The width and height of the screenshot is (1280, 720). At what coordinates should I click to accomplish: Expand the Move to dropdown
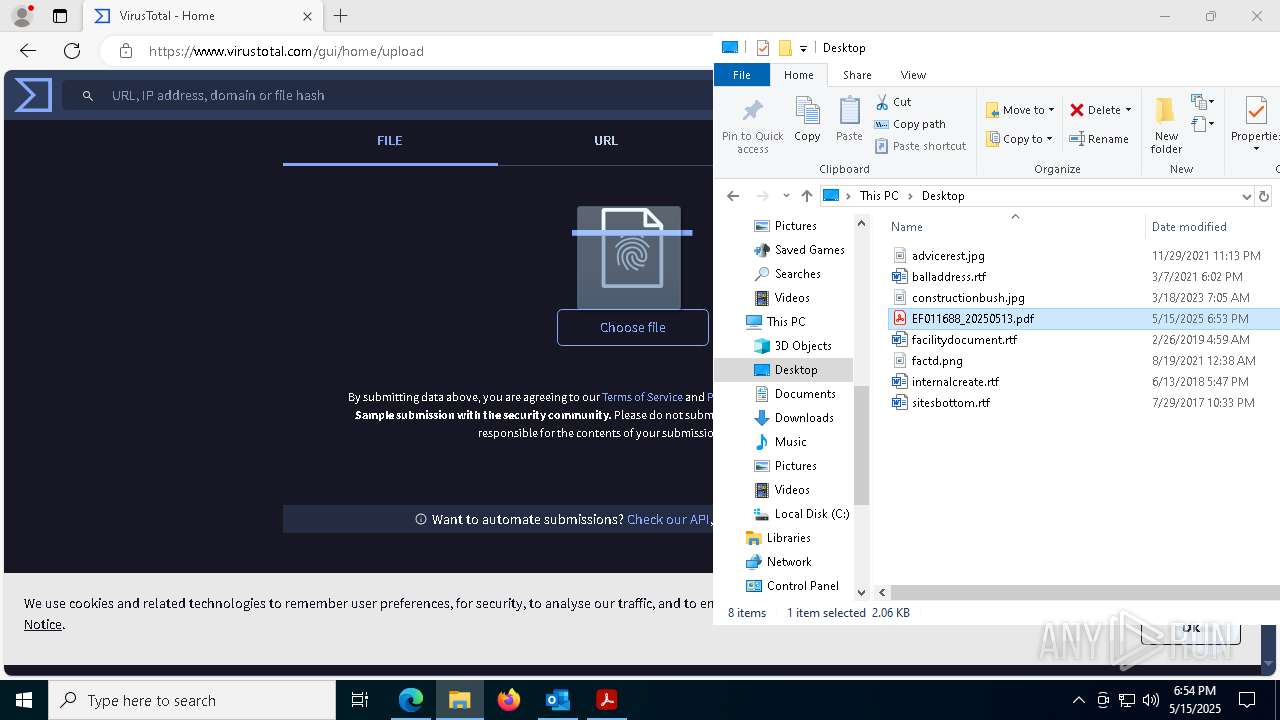1051,110
